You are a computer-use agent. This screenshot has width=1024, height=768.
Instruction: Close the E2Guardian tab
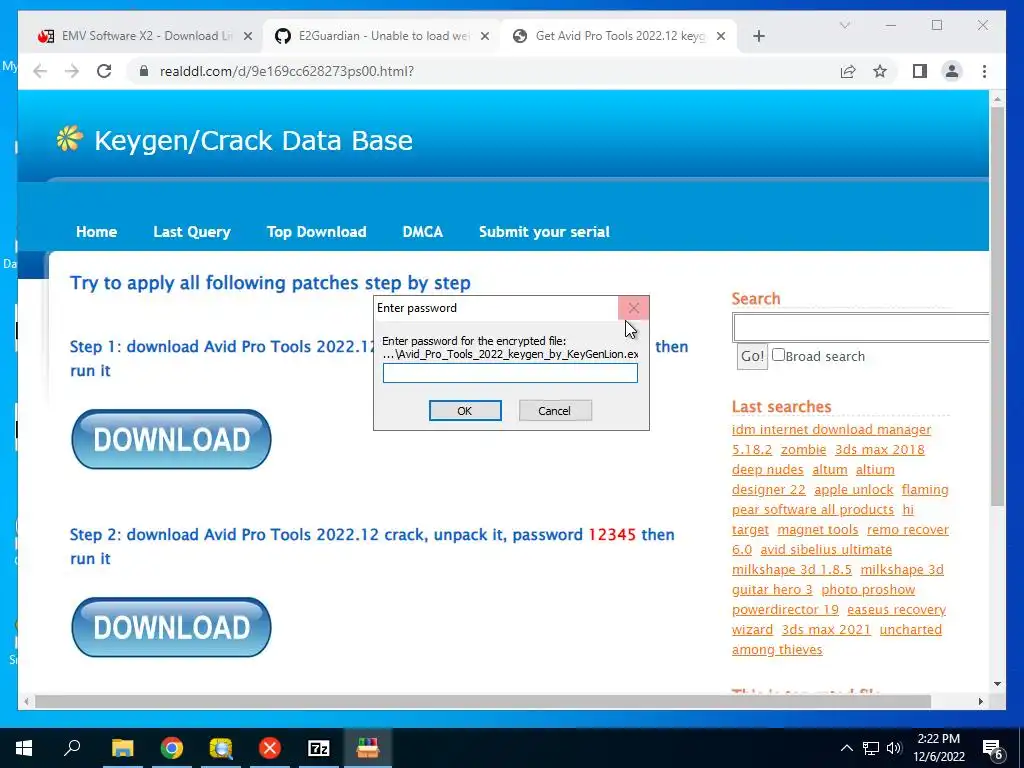coord(485,36)
